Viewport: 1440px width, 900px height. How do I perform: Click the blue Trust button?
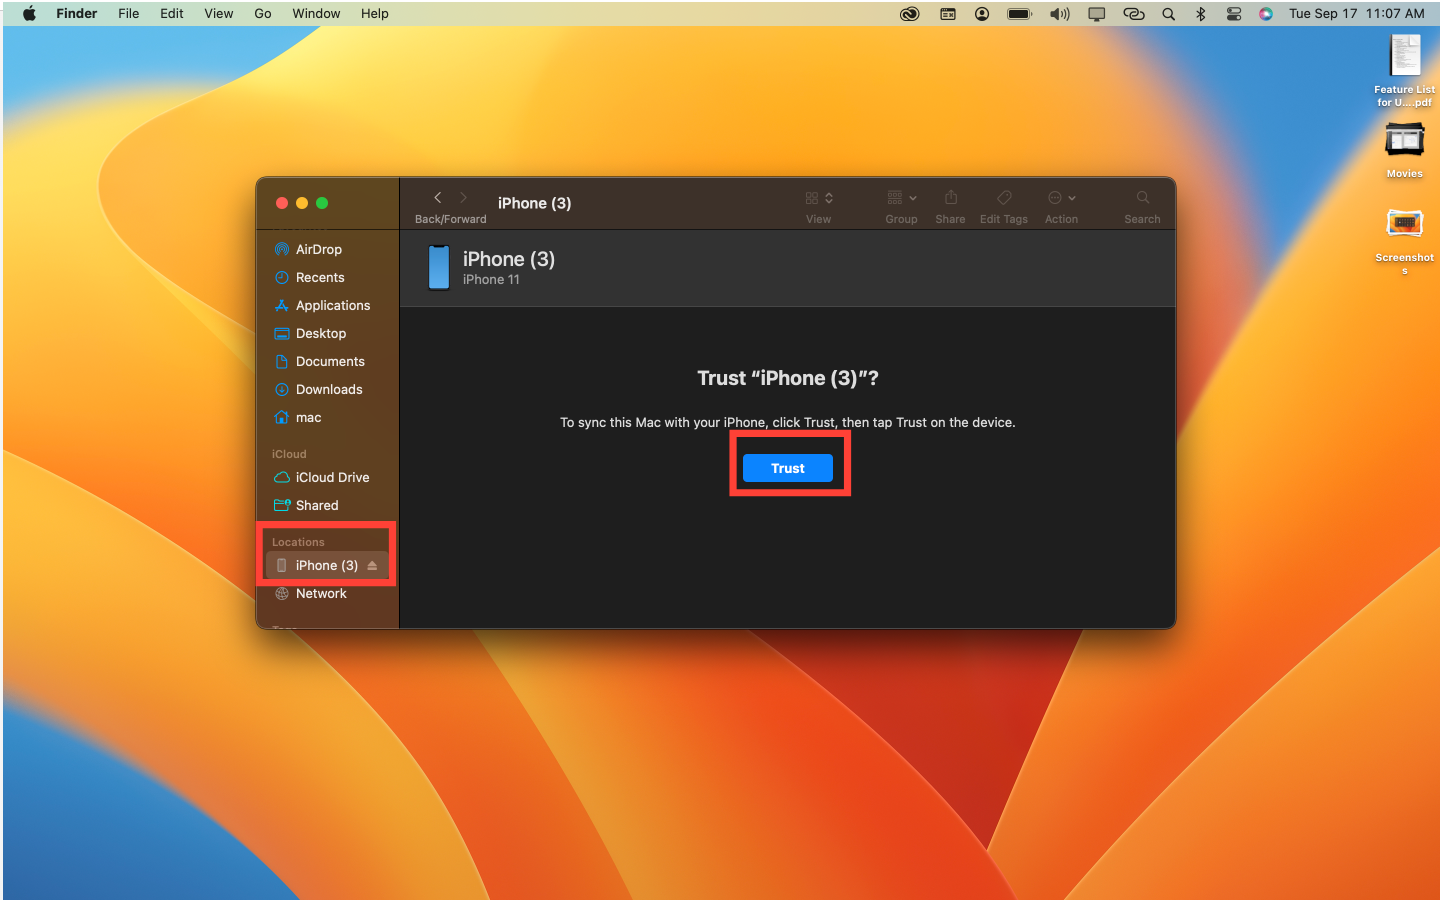pyautogui.click(x=787, y=468)
